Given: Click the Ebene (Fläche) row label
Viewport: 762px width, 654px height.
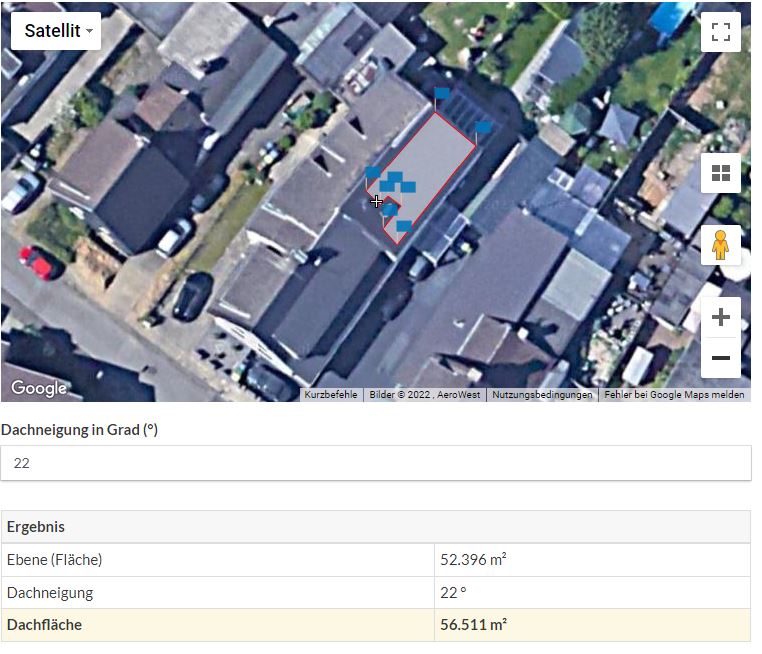Looking at the screenshot, I should [54, 560].
